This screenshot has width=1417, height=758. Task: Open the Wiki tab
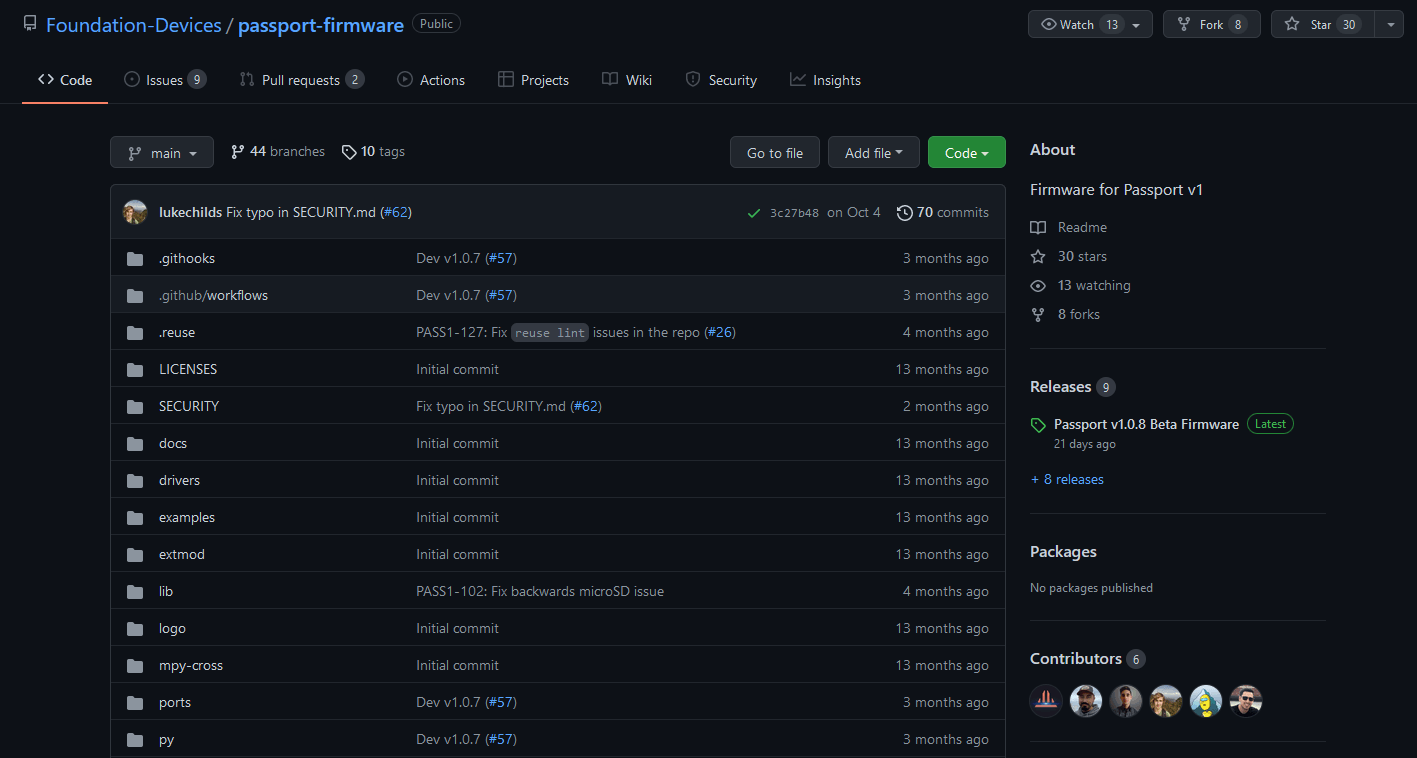click(x=627, y=80)
